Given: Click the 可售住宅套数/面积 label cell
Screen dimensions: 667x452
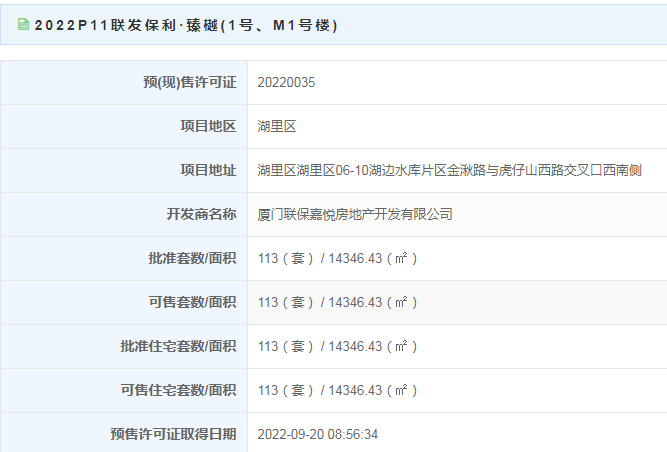Looking at the screenshot, I should click(124, 390).
